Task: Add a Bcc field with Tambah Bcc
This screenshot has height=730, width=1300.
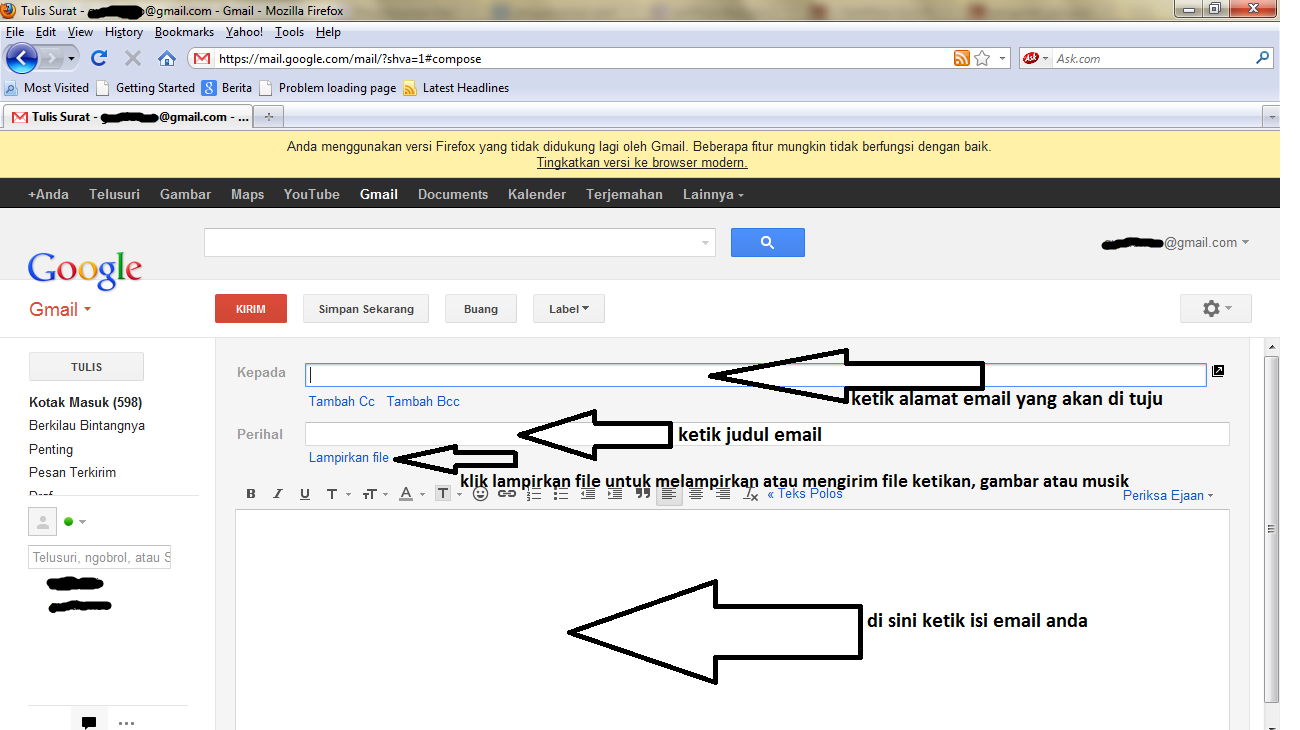Action: coord(423,401)
